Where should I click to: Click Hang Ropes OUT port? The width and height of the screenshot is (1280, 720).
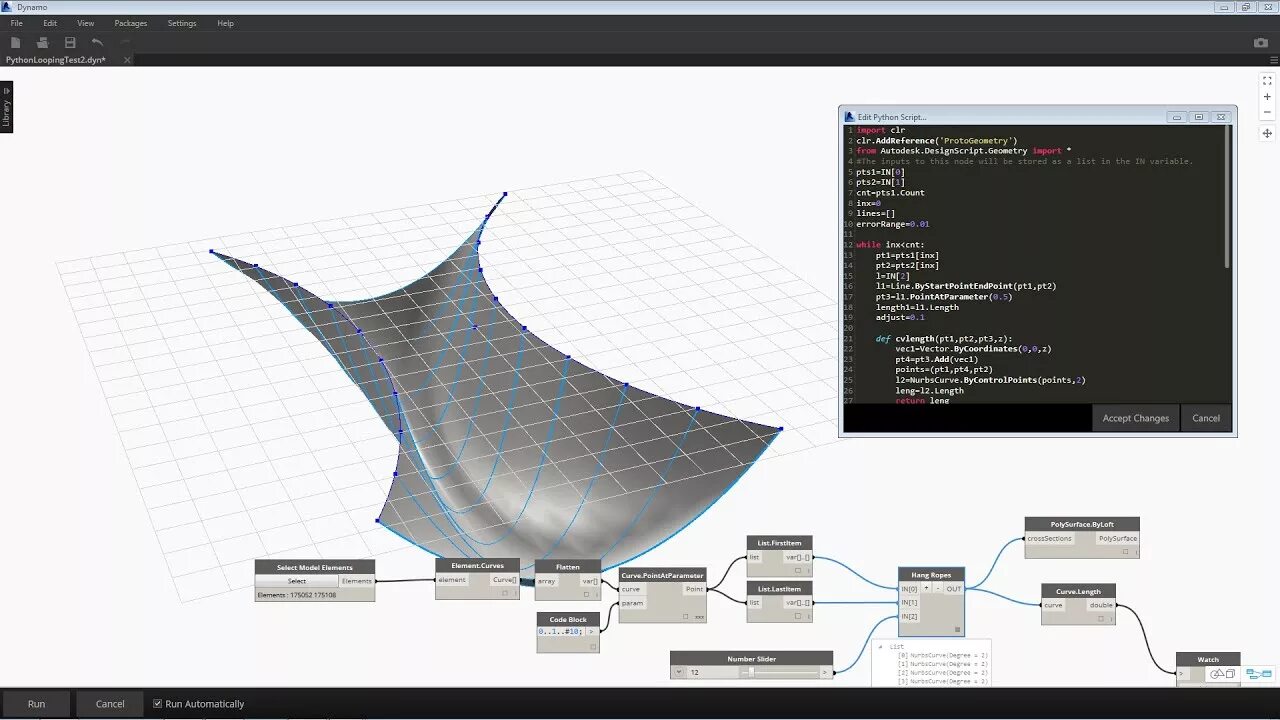click(954, 589)
